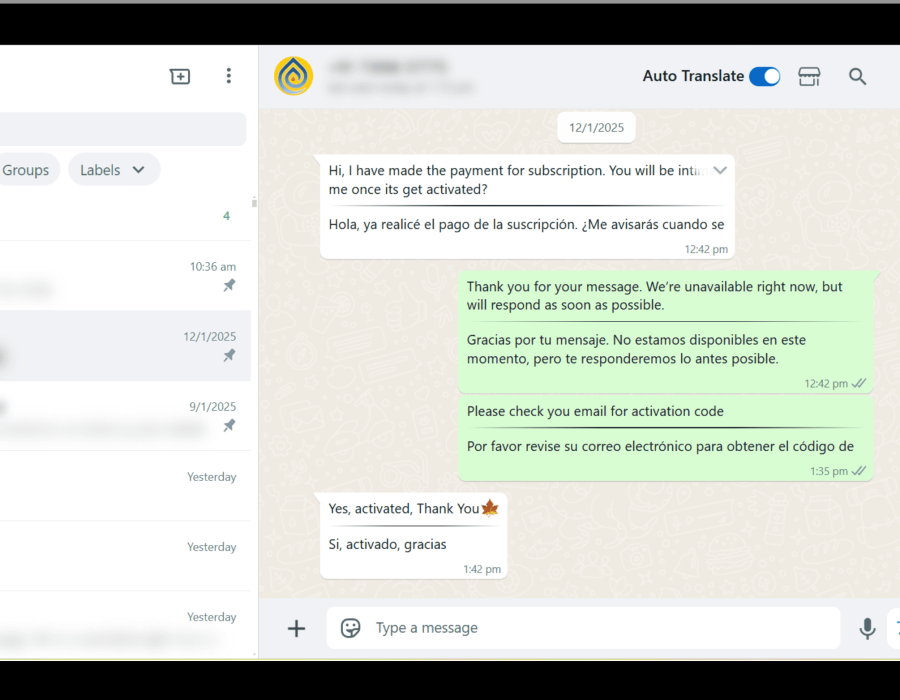Open the pinned chat from 10:36 am
The width and height of the screenshot is (900, 700).
[x=125, y=276]
